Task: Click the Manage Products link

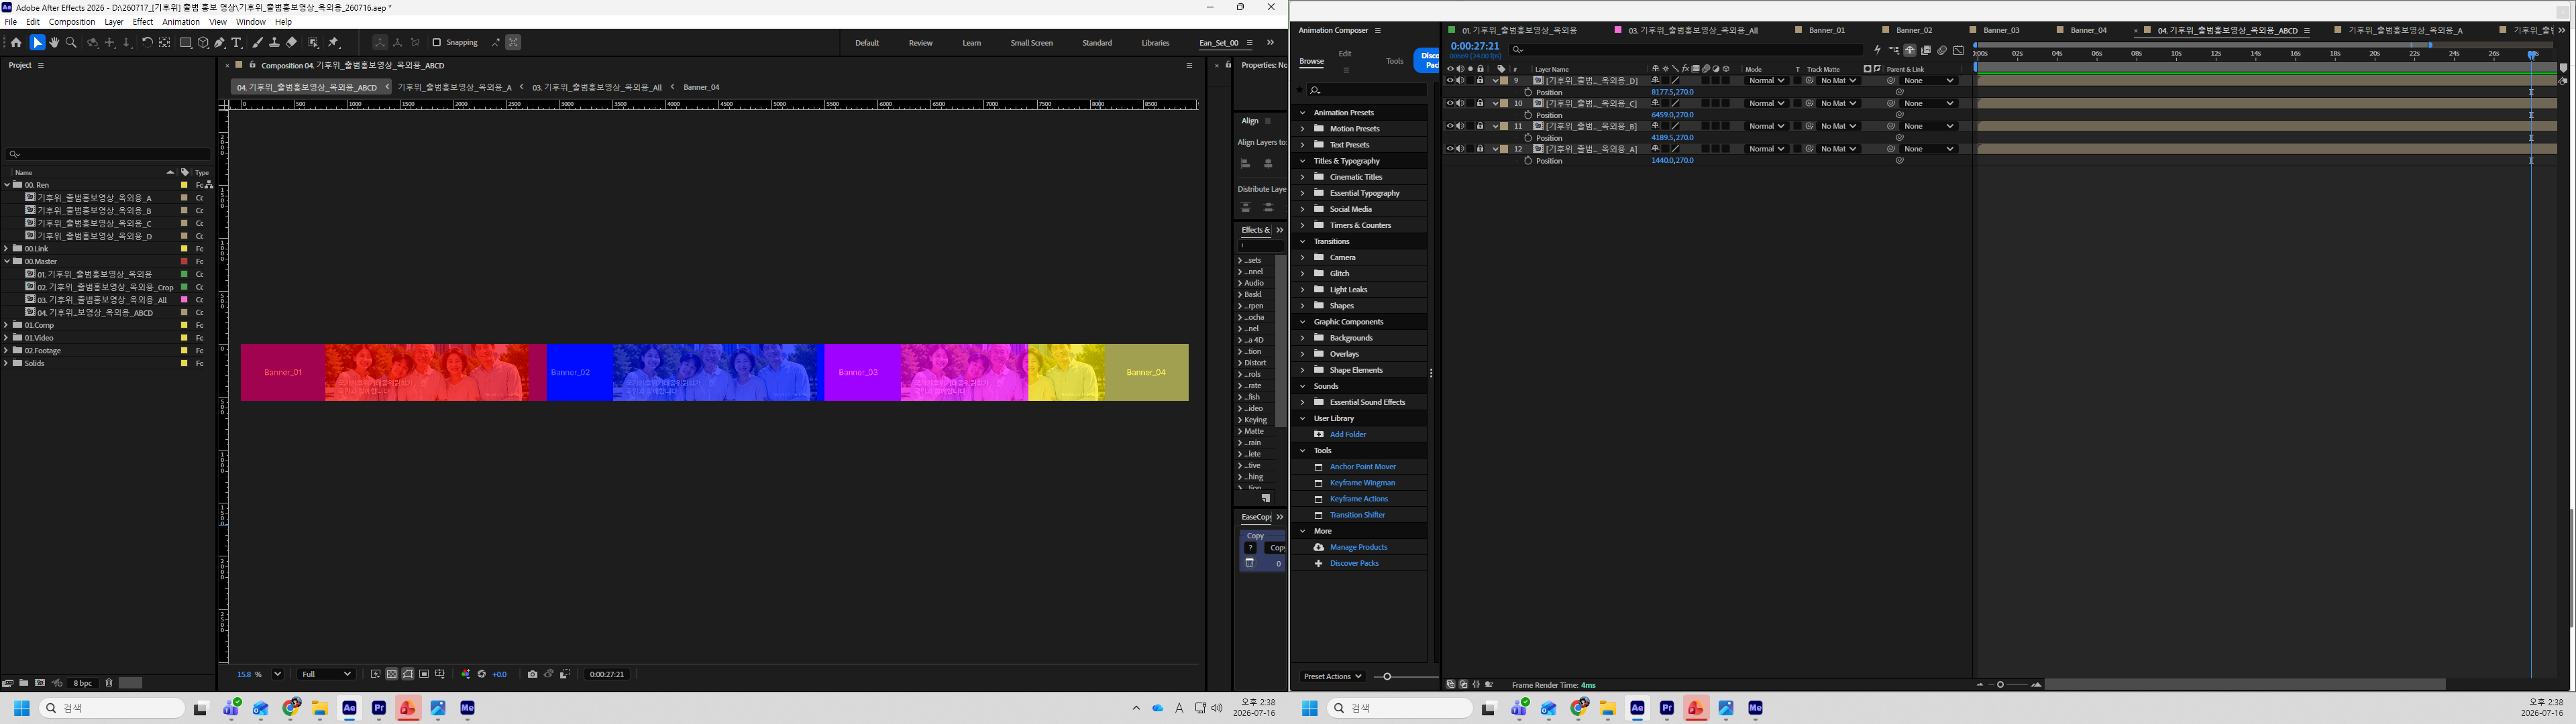Action: (x=1359, y=547)
